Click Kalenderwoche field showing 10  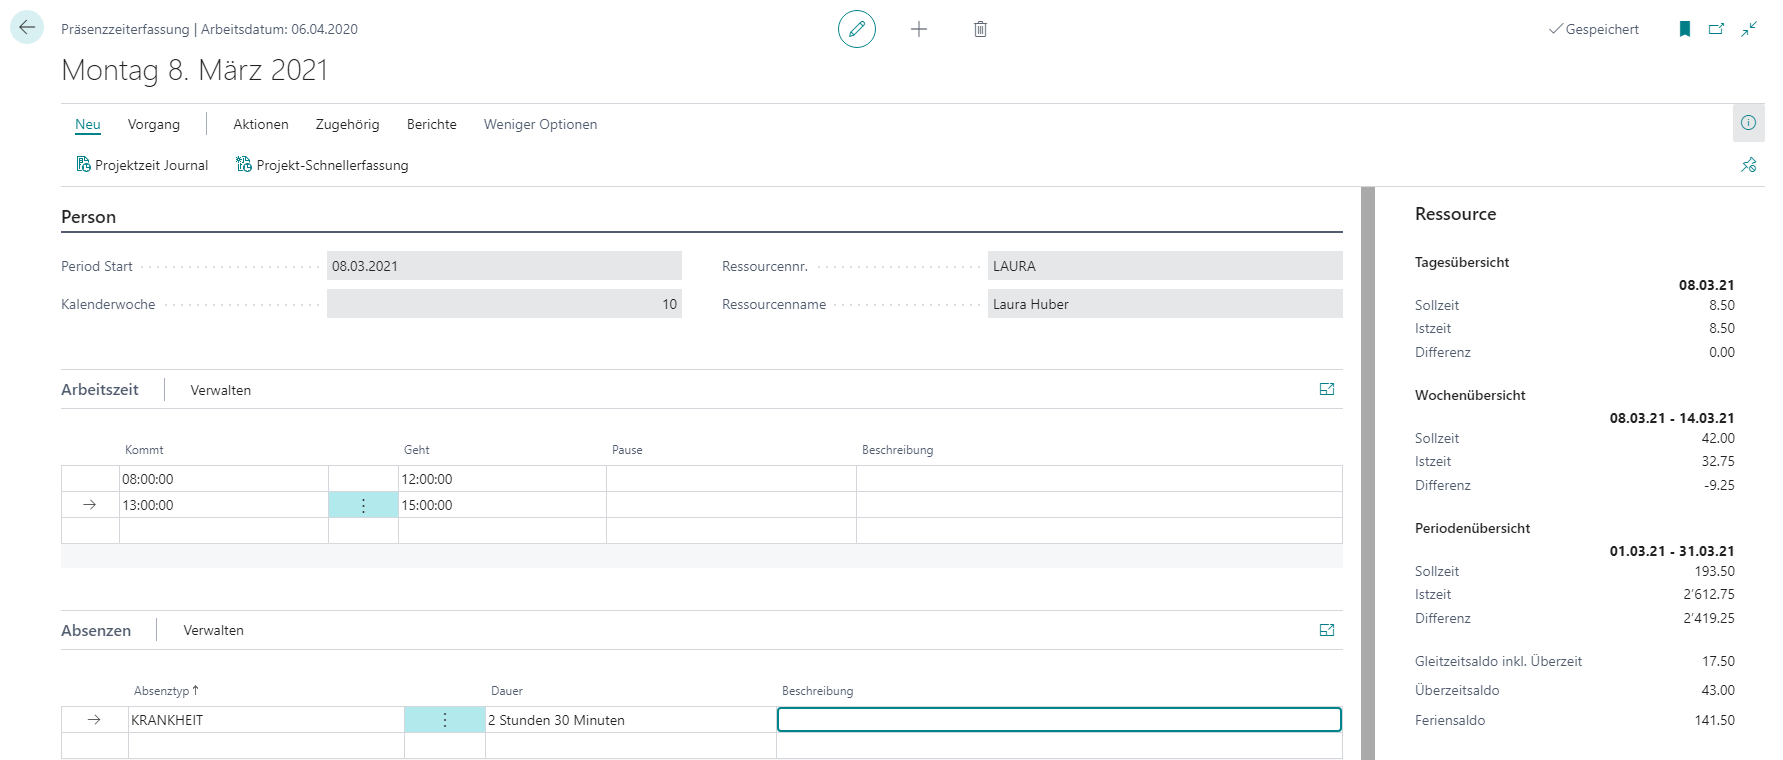[x=504, y=304]
